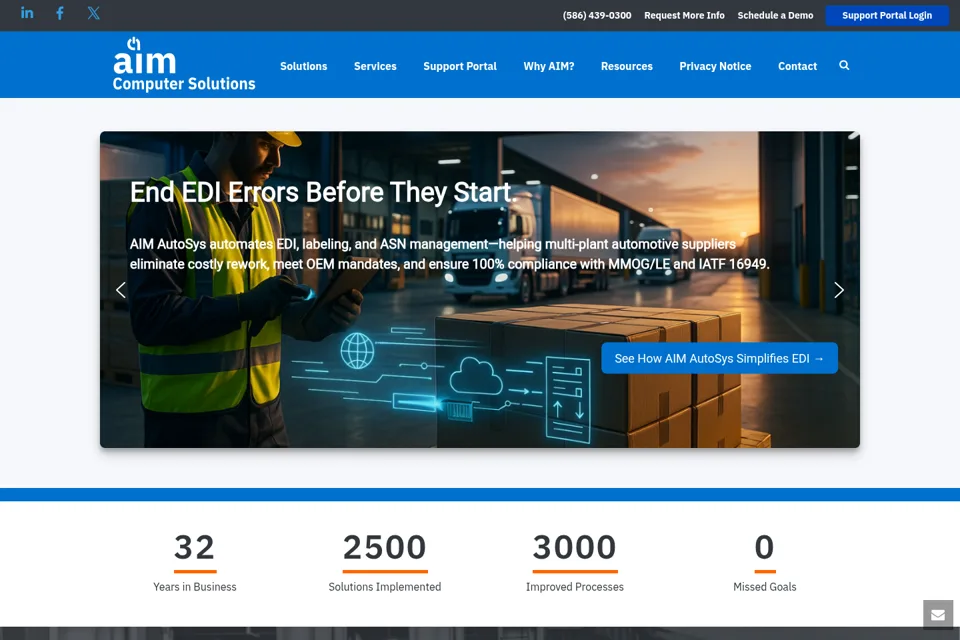The image size is (960, 640).
Task: Click the 2500 Solutions Implemented counter
Action: [384, 562]
